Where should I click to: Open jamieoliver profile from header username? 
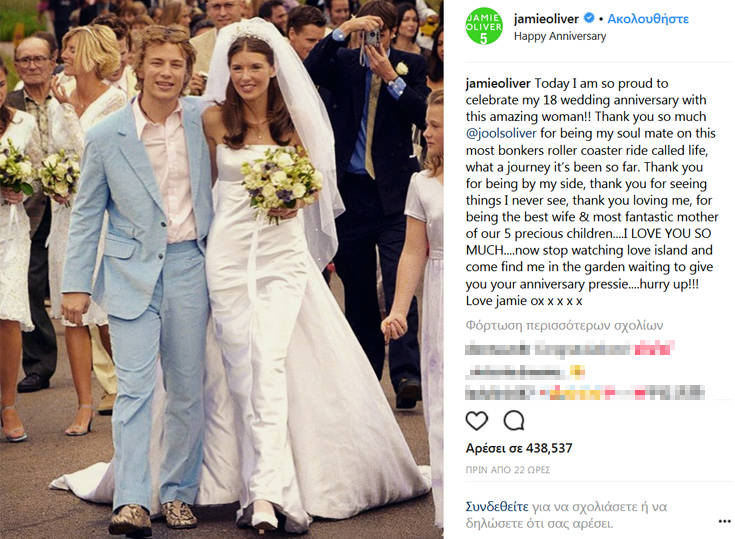click(546, 19)
